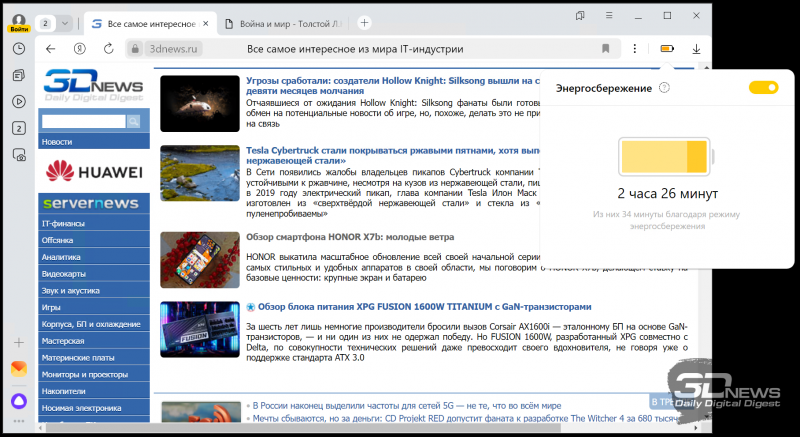Click the sidebar screenshot camera icon
The image size is (800, 437).
pos(19,154)
